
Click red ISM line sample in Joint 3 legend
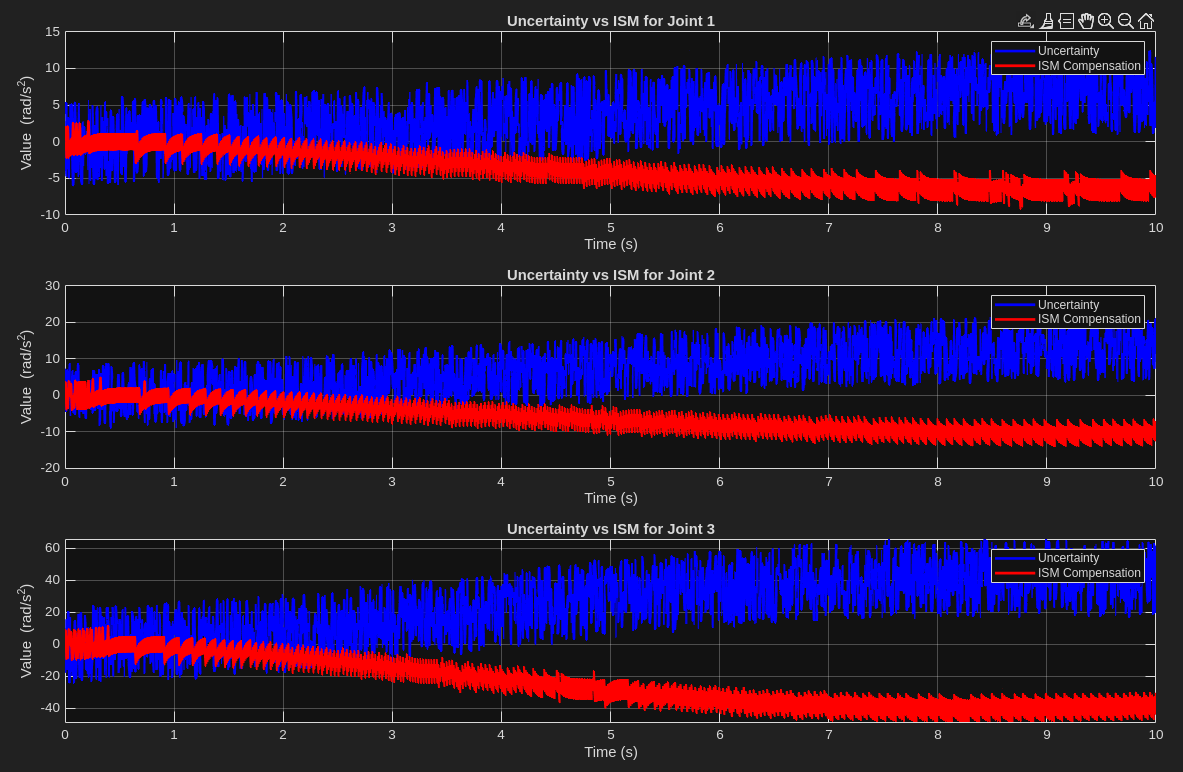(x=1015, y=573)
